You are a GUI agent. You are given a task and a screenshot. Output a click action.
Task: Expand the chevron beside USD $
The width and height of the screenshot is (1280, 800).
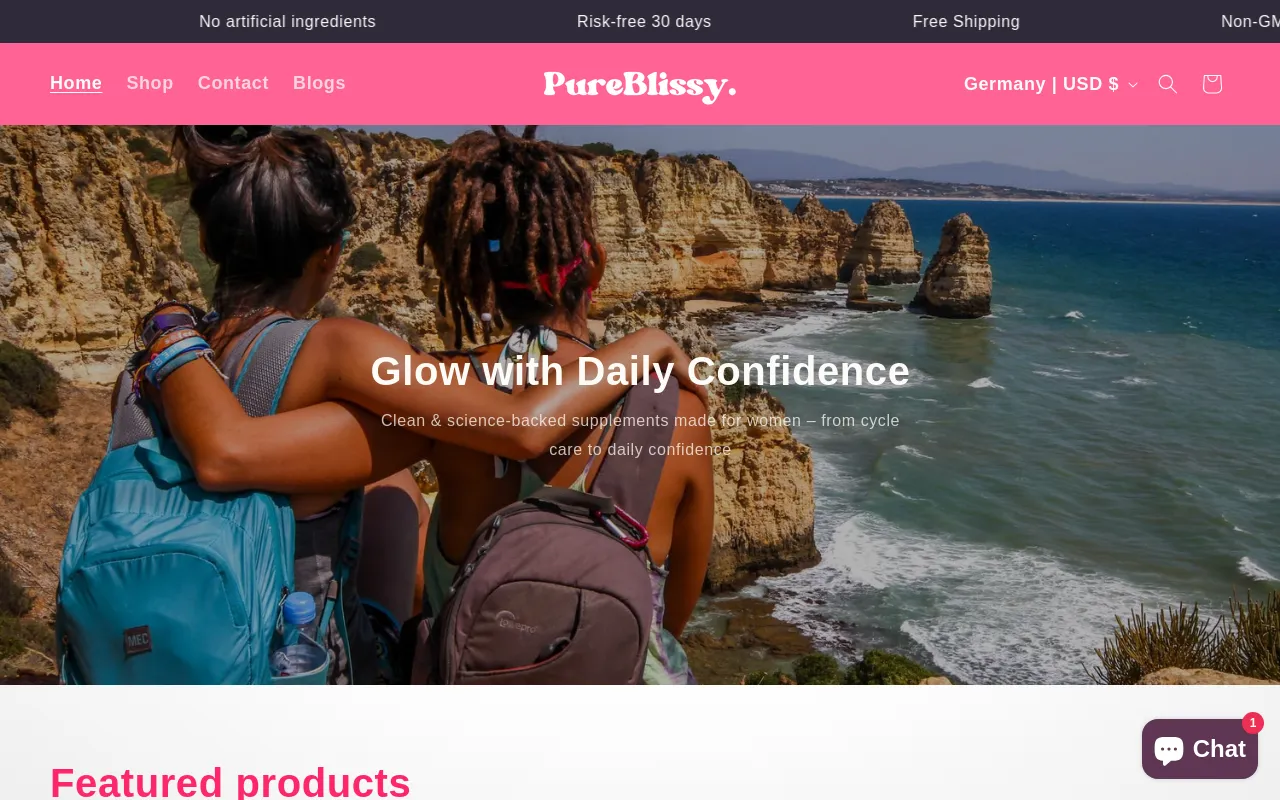[1133, 85]
